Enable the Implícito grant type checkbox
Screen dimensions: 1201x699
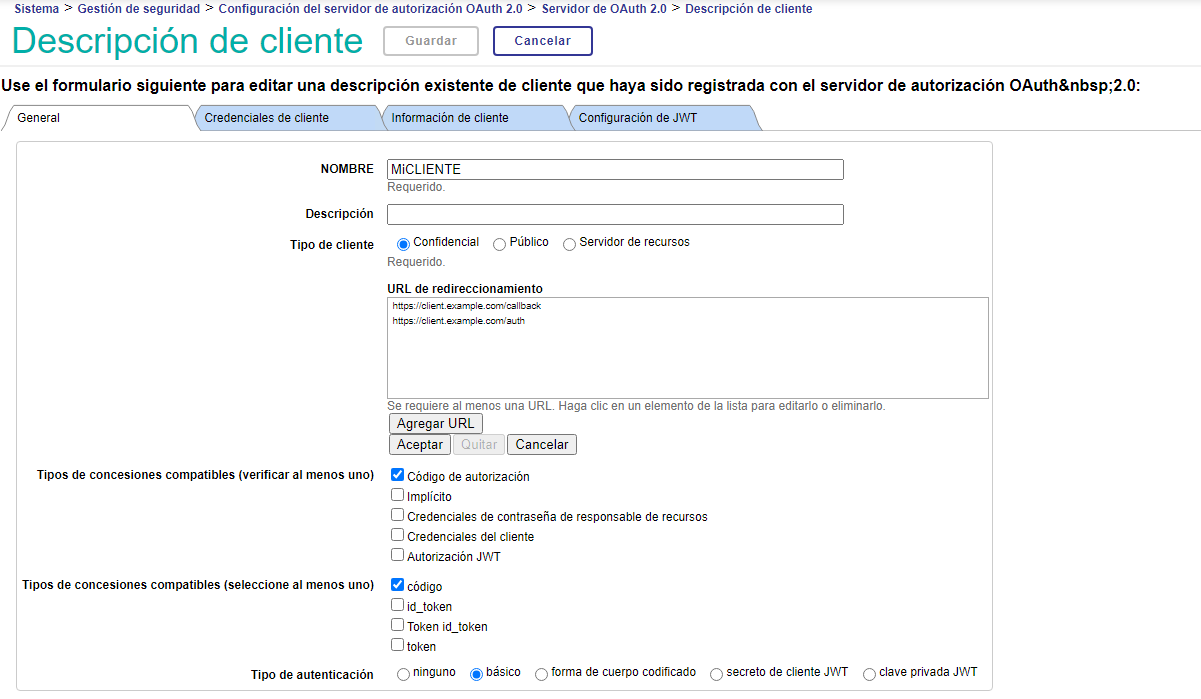[397, 495]
